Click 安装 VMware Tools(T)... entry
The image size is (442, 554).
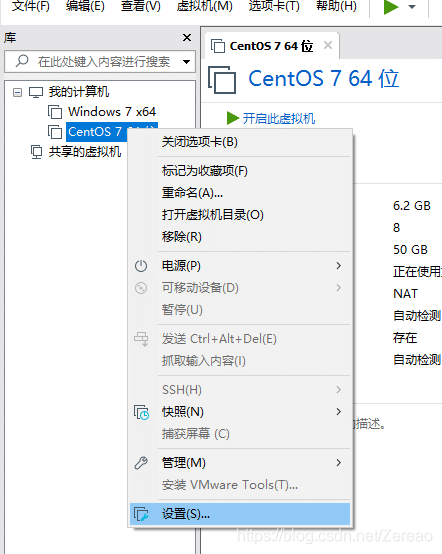(240, 485)
